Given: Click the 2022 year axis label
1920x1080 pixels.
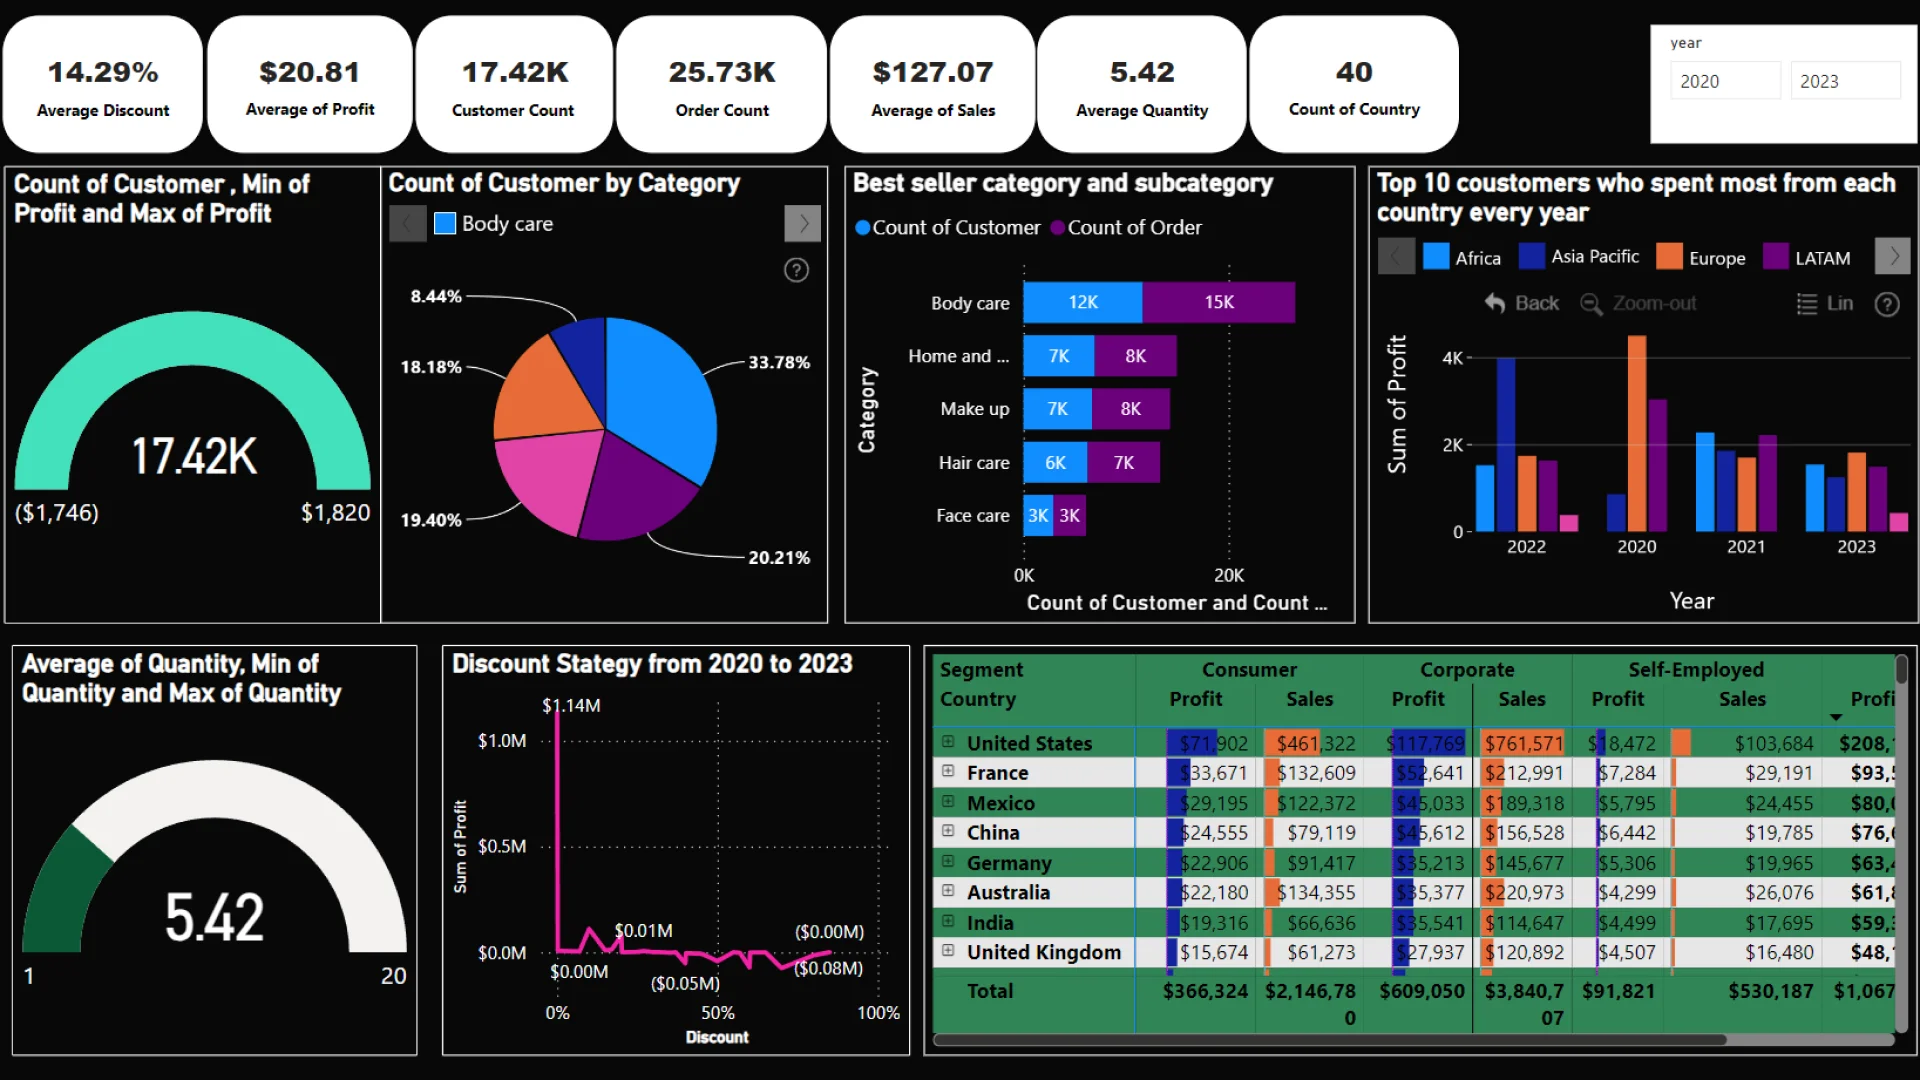Looking at the screenshot, I should (x=1526, y=547).
